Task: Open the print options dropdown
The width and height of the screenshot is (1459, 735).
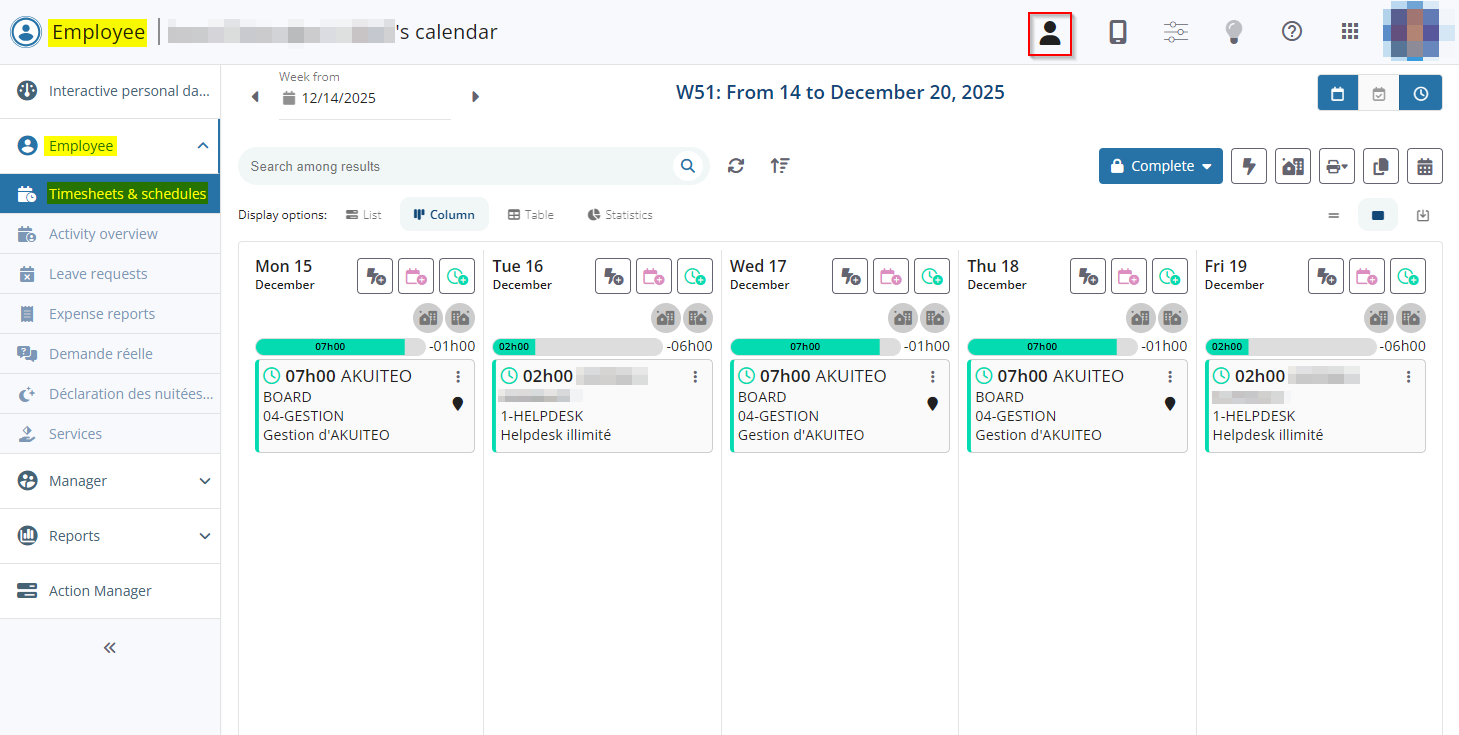Action: coord(1337,167)
